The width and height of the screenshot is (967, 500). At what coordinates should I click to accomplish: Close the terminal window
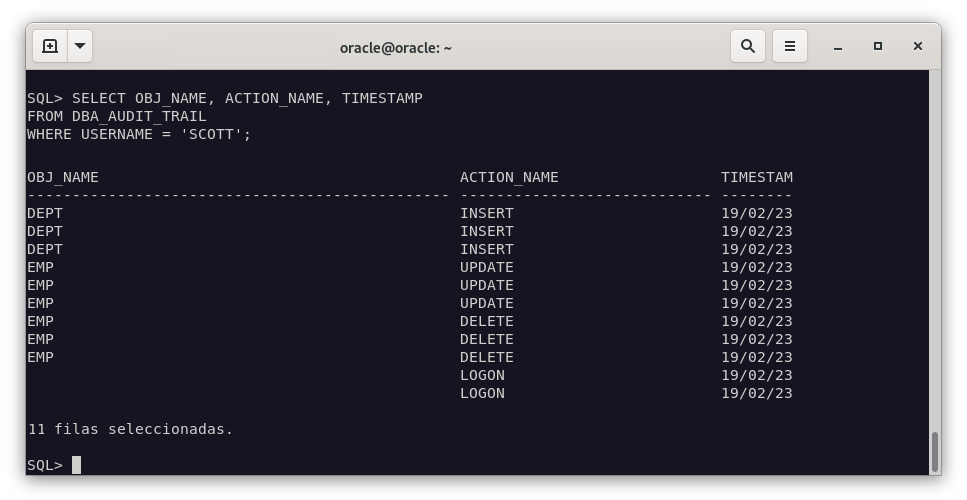(917, 46)
